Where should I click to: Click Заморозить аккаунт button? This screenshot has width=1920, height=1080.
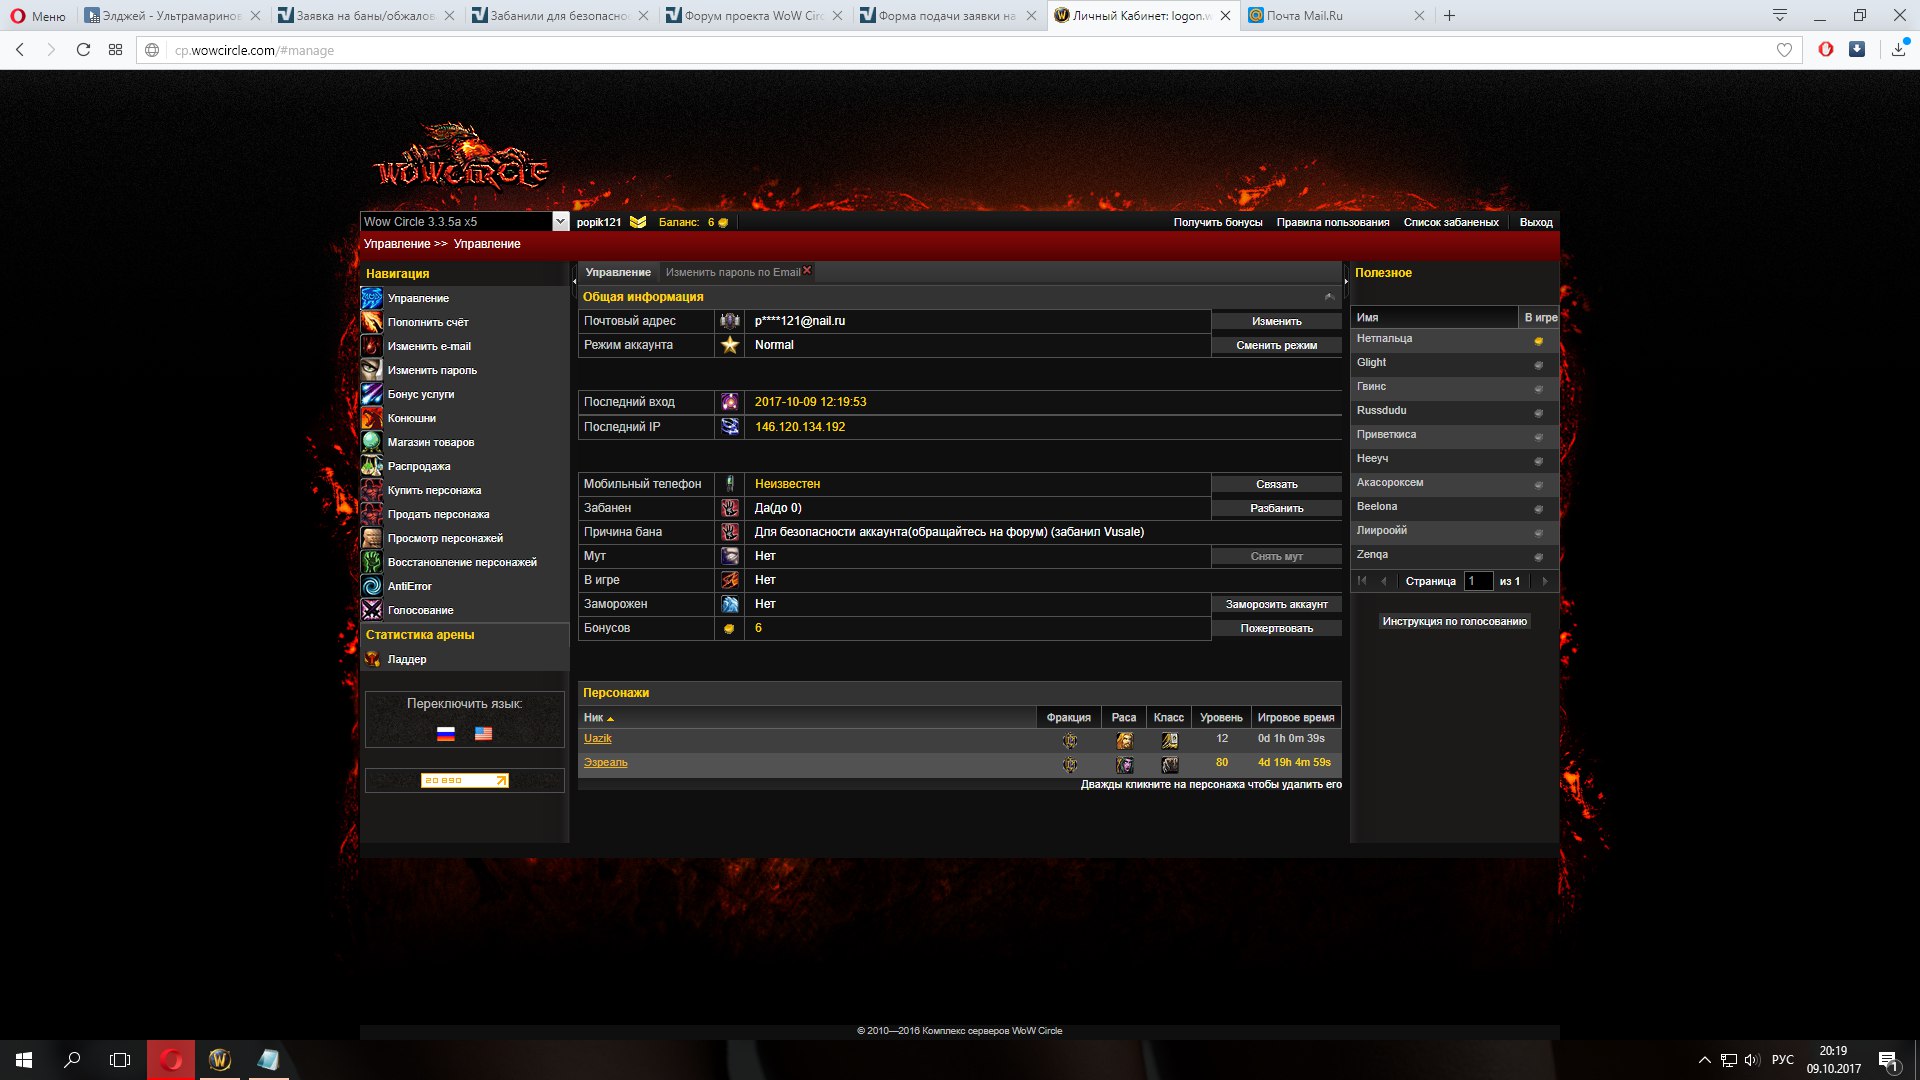coord(1276,604)
